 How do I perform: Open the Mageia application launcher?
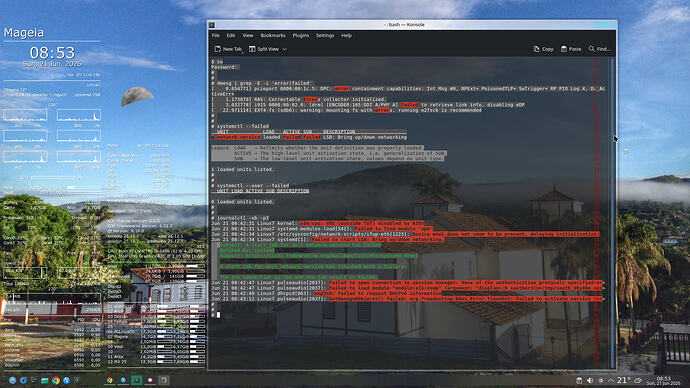(12, 380)
